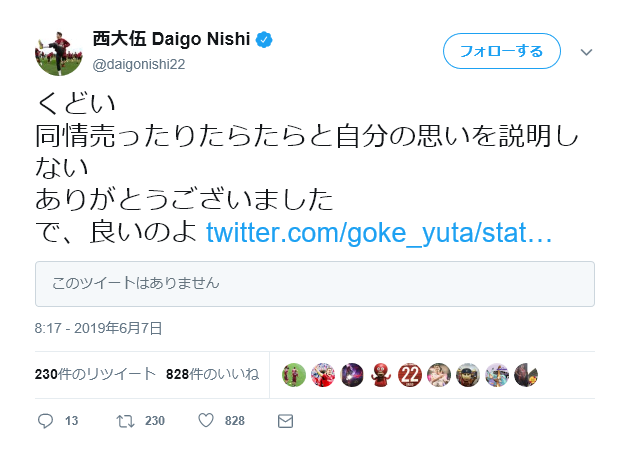
Task: Open the red number 22 liker avatar
Action: pos(410,375)
